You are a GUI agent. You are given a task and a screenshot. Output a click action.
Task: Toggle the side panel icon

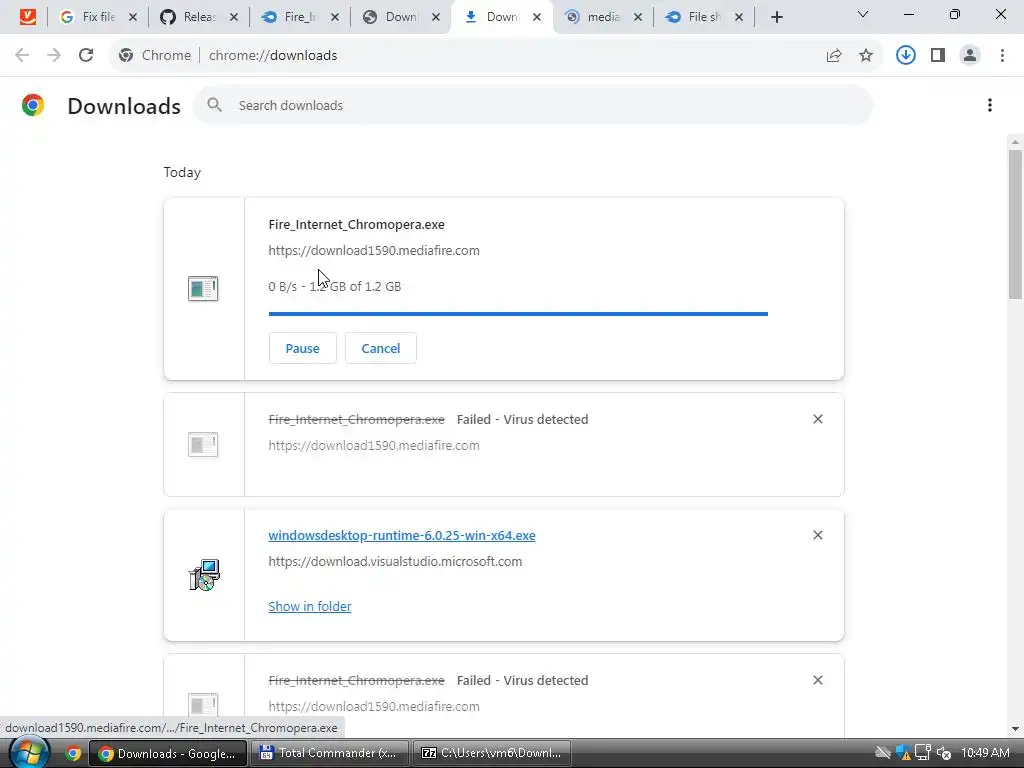coord(938,56)
